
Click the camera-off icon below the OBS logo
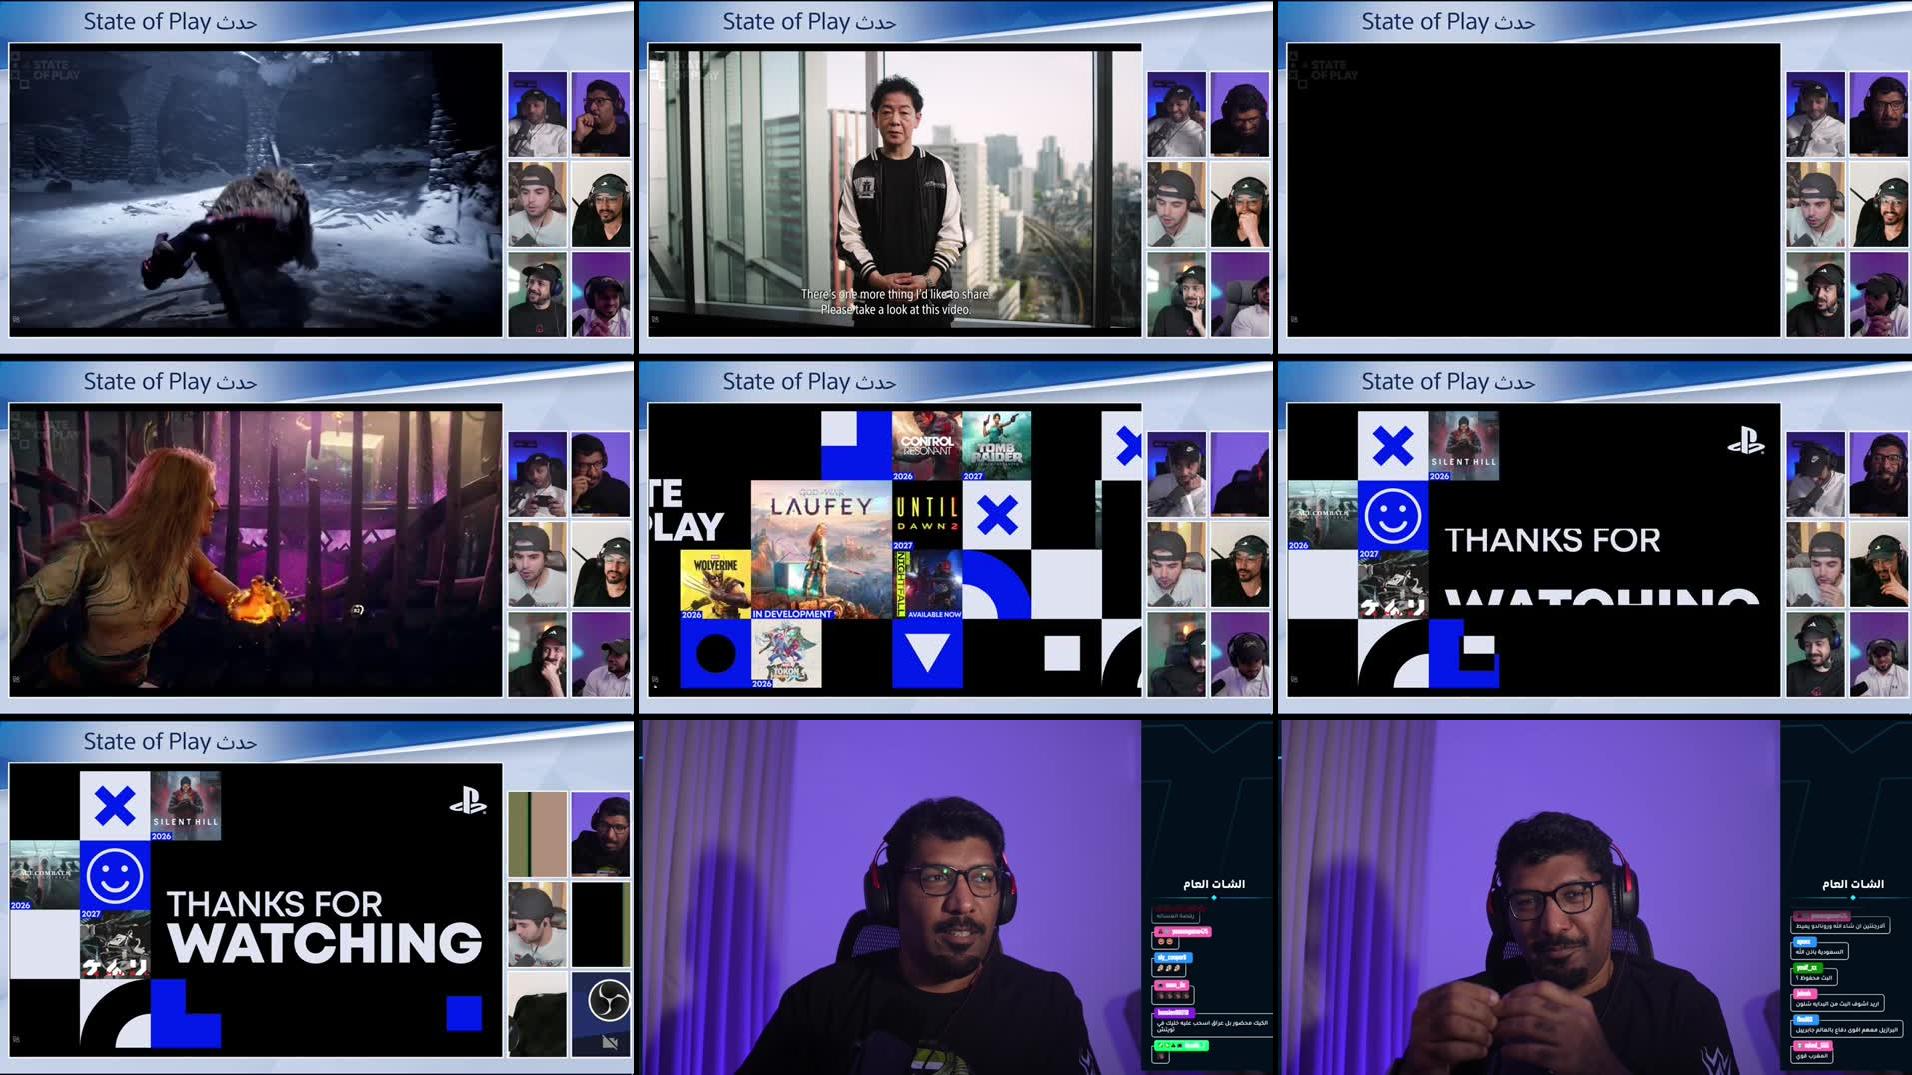610,1042
